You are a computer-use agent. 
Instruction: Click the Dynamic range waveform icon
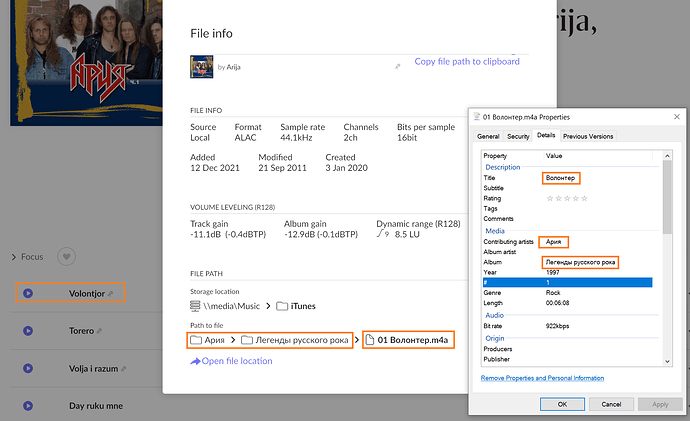pos(383,234)
